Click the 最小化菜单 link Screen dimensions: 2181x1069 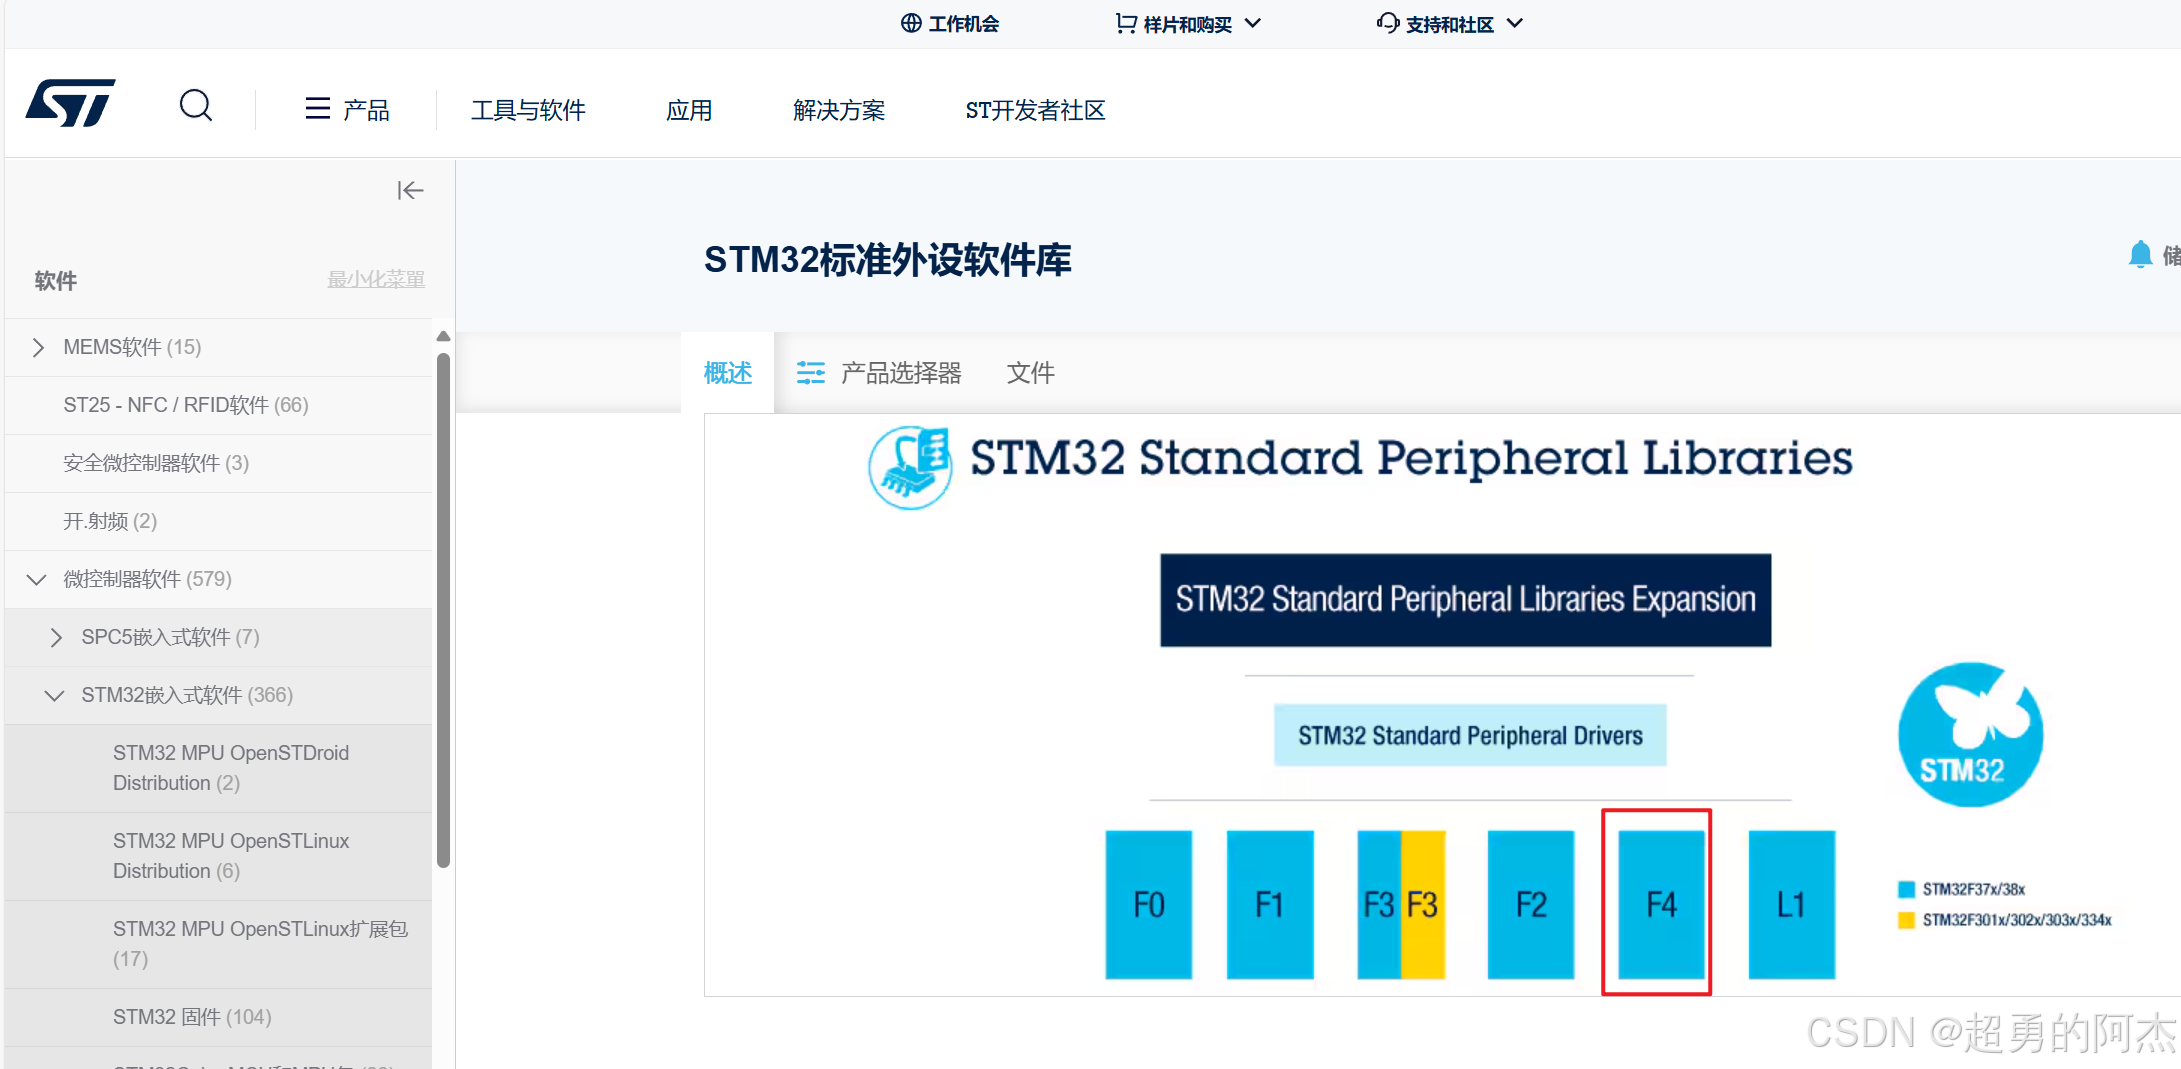click(x=376, y=279)
